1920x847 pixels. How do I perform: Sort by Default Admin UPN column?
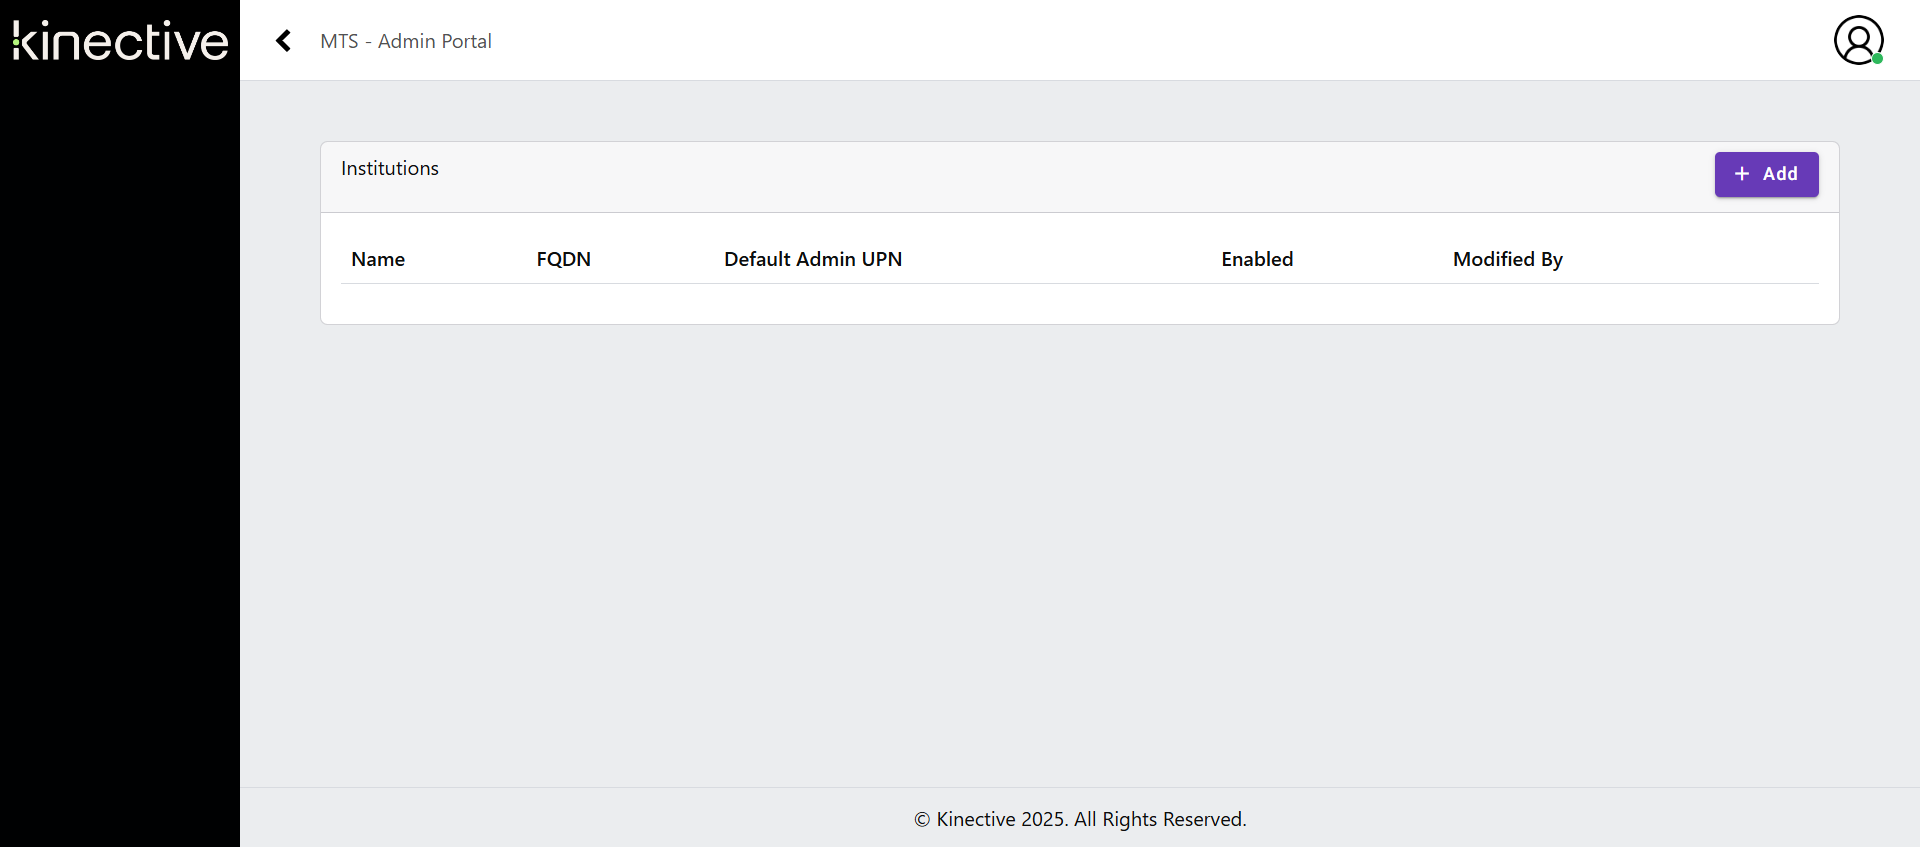[812, 259]
